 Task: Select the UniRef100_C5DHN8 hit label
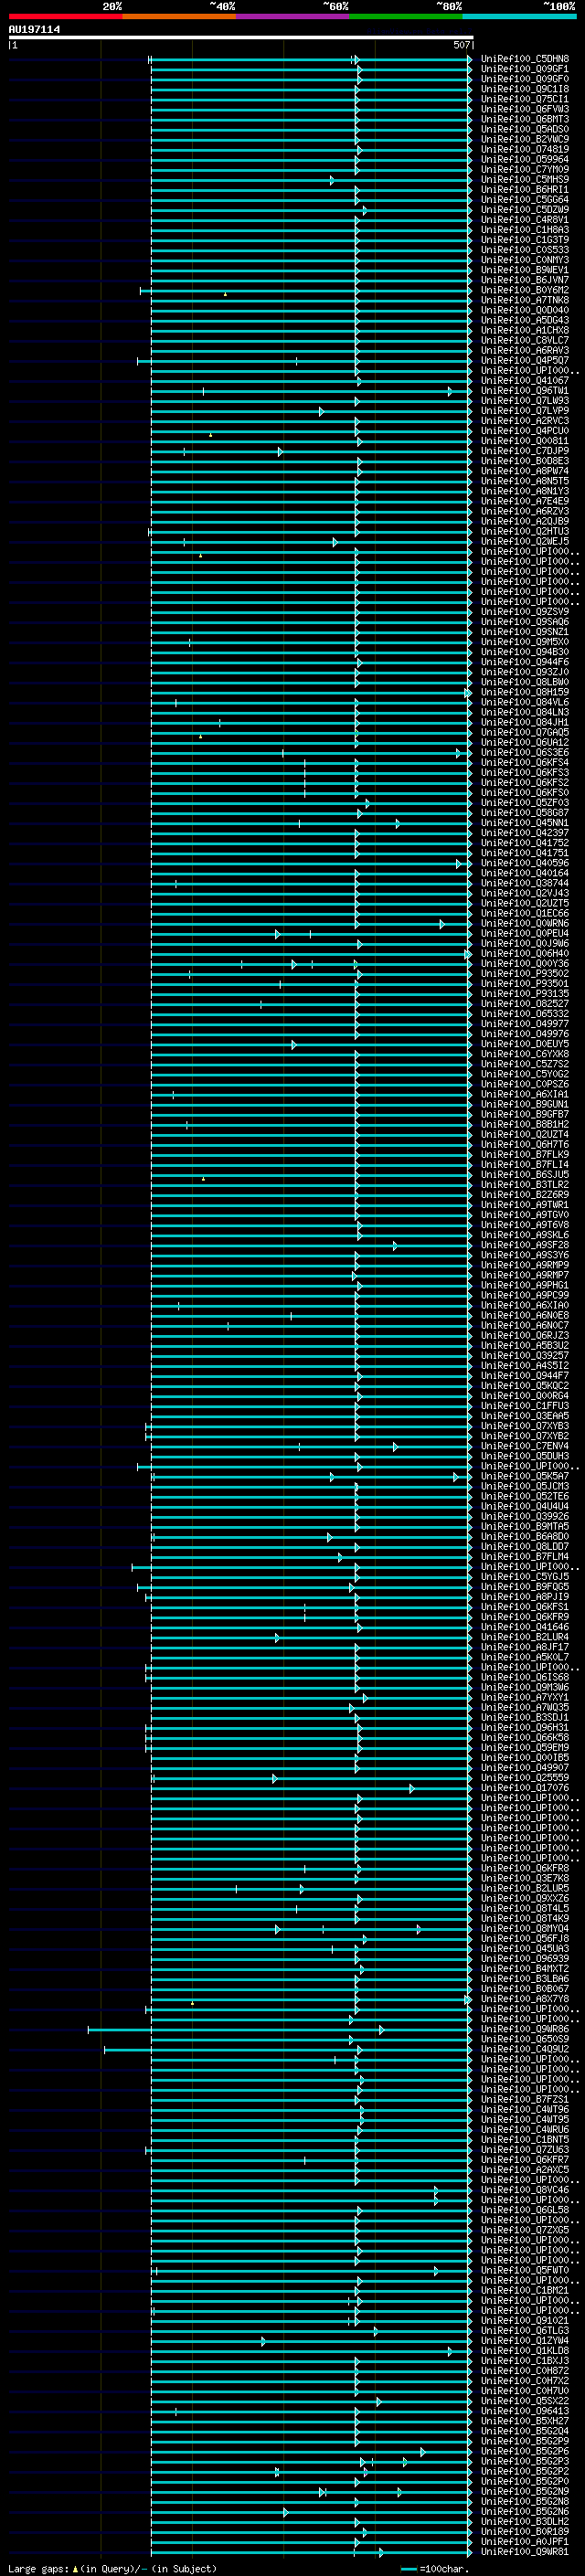point(524,59)
